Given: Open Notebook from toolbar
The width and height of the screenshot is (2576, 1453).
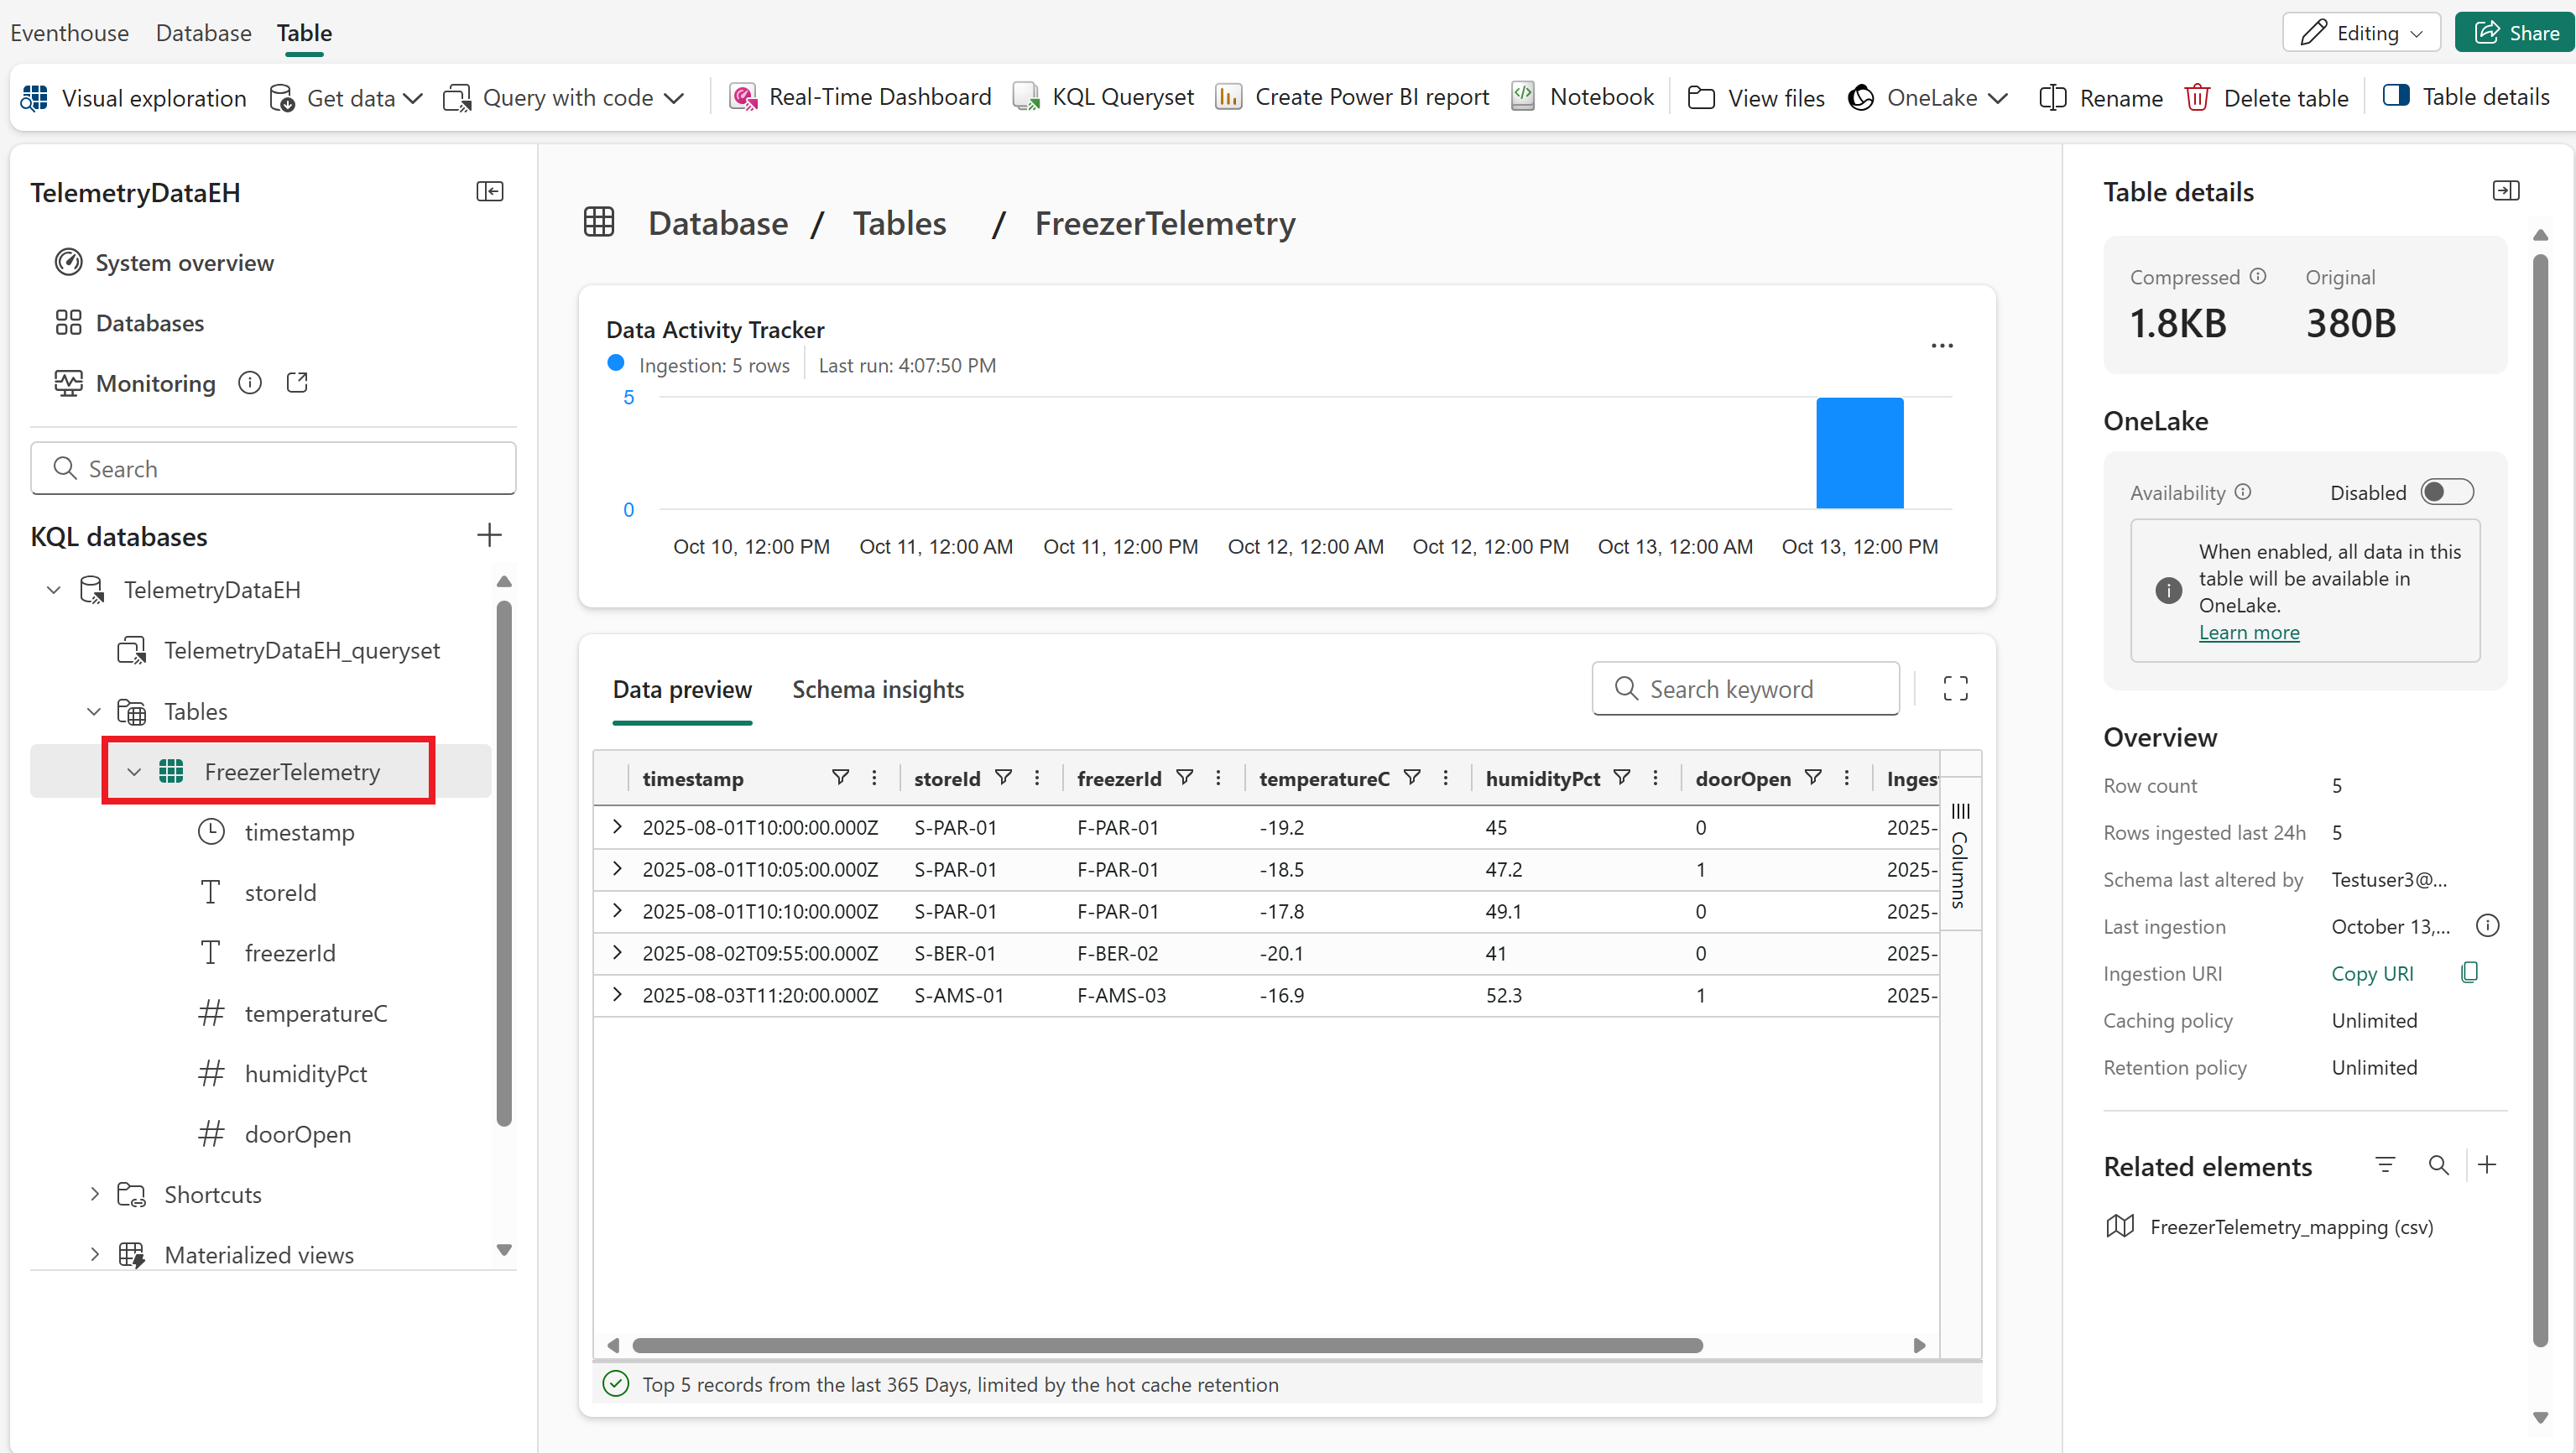Looking at the screenshot, I should pos(1582,97).
